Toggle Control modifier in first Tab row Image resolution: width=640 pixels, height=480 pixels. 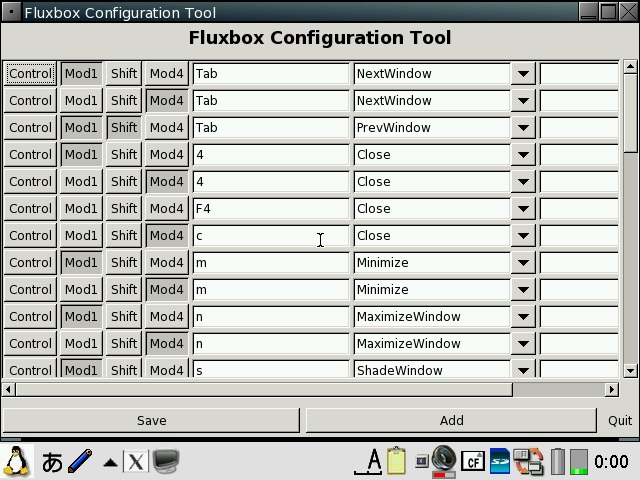30,74
